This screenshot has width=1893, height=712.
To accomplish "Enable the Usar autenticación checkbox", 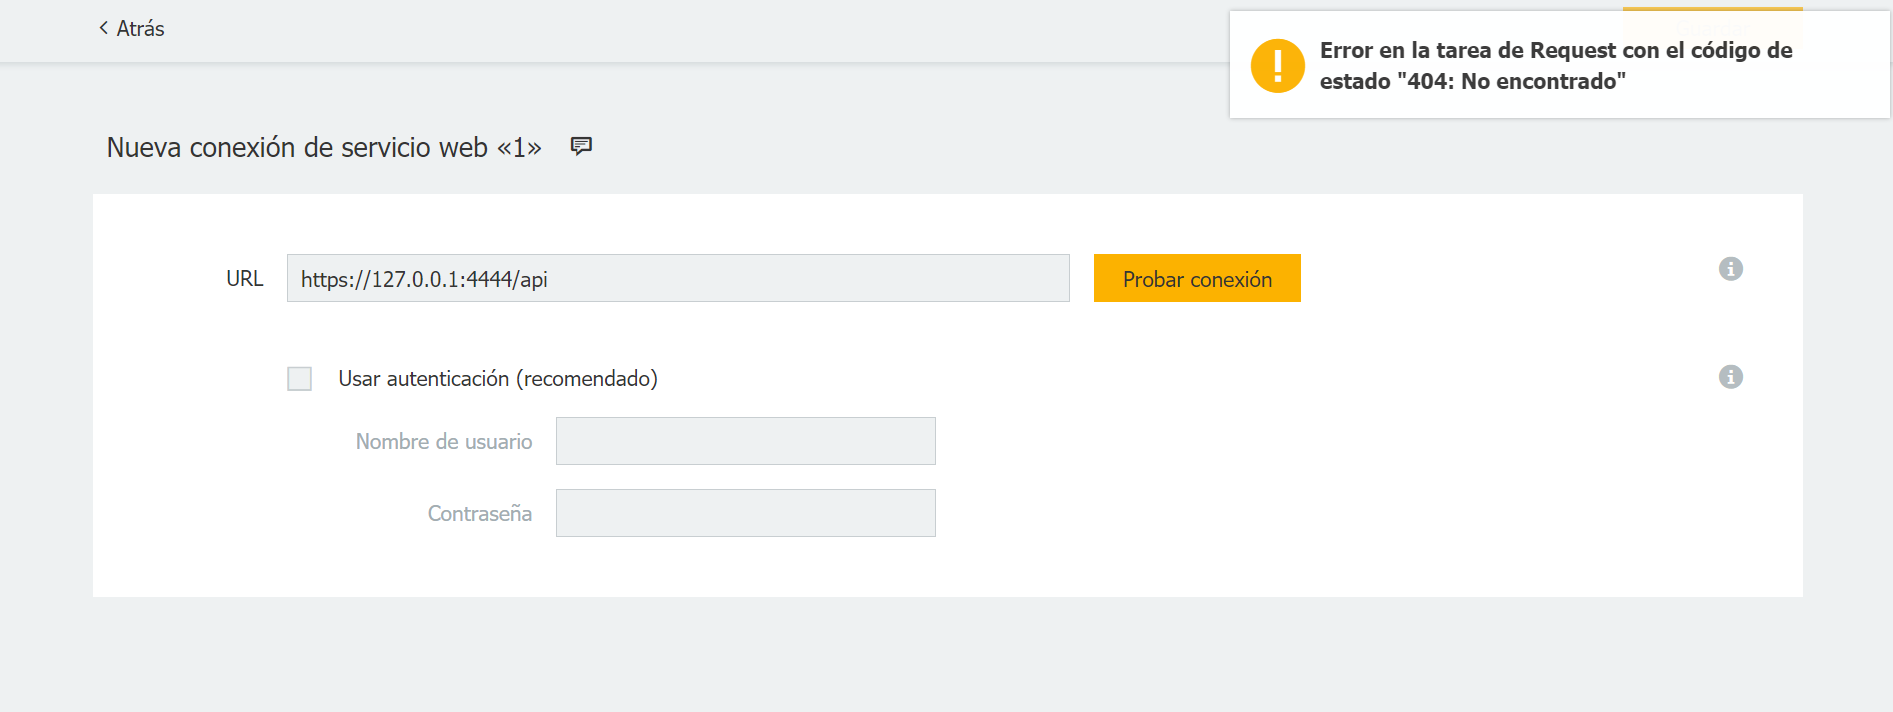I will 299,379.
